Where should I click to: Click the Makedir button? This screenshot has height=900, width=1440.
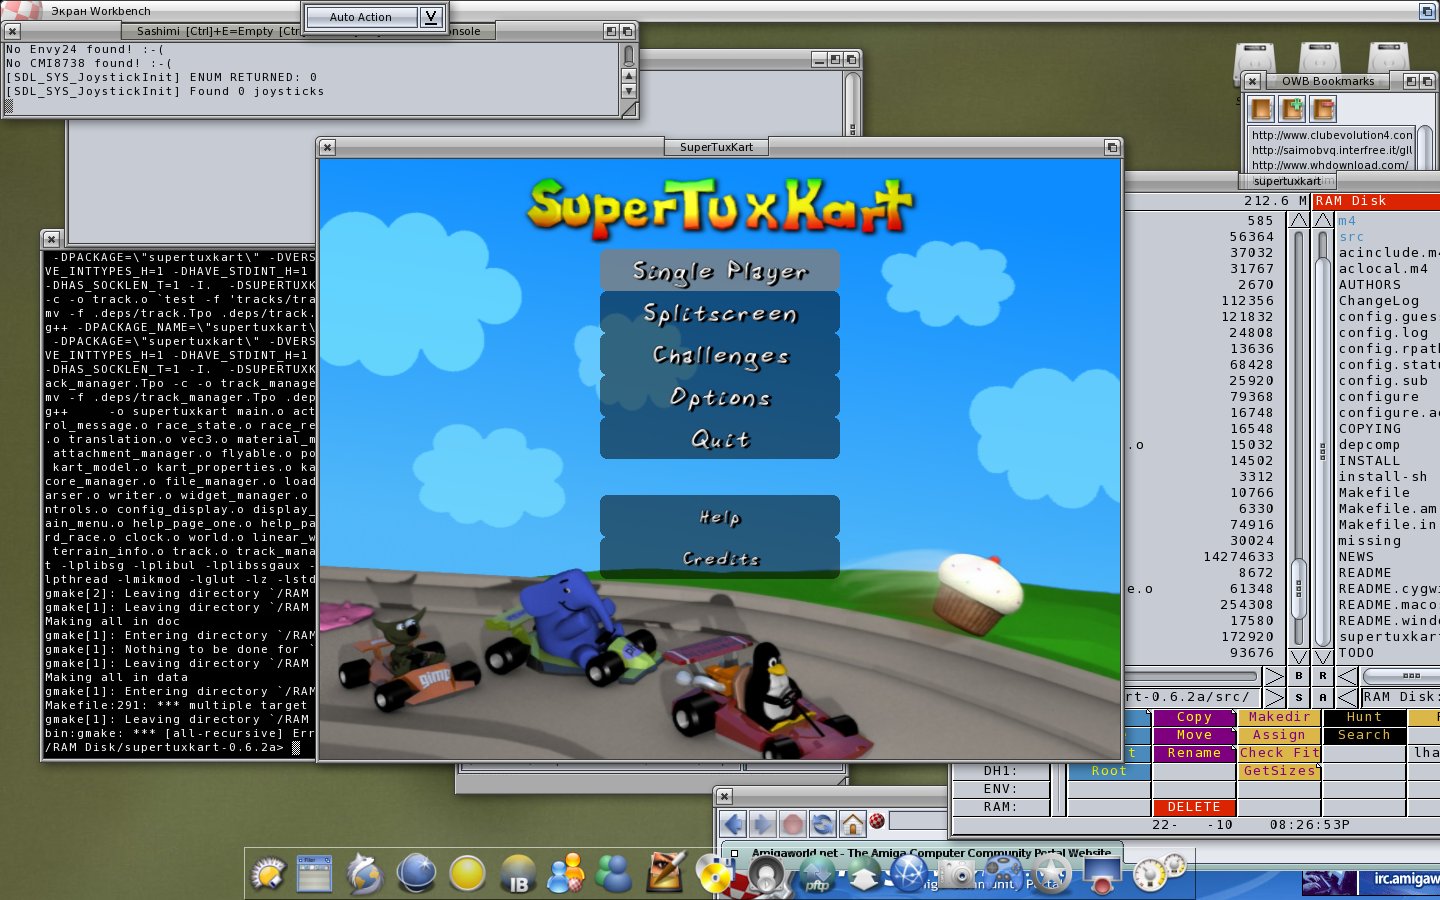point(1279,717)
